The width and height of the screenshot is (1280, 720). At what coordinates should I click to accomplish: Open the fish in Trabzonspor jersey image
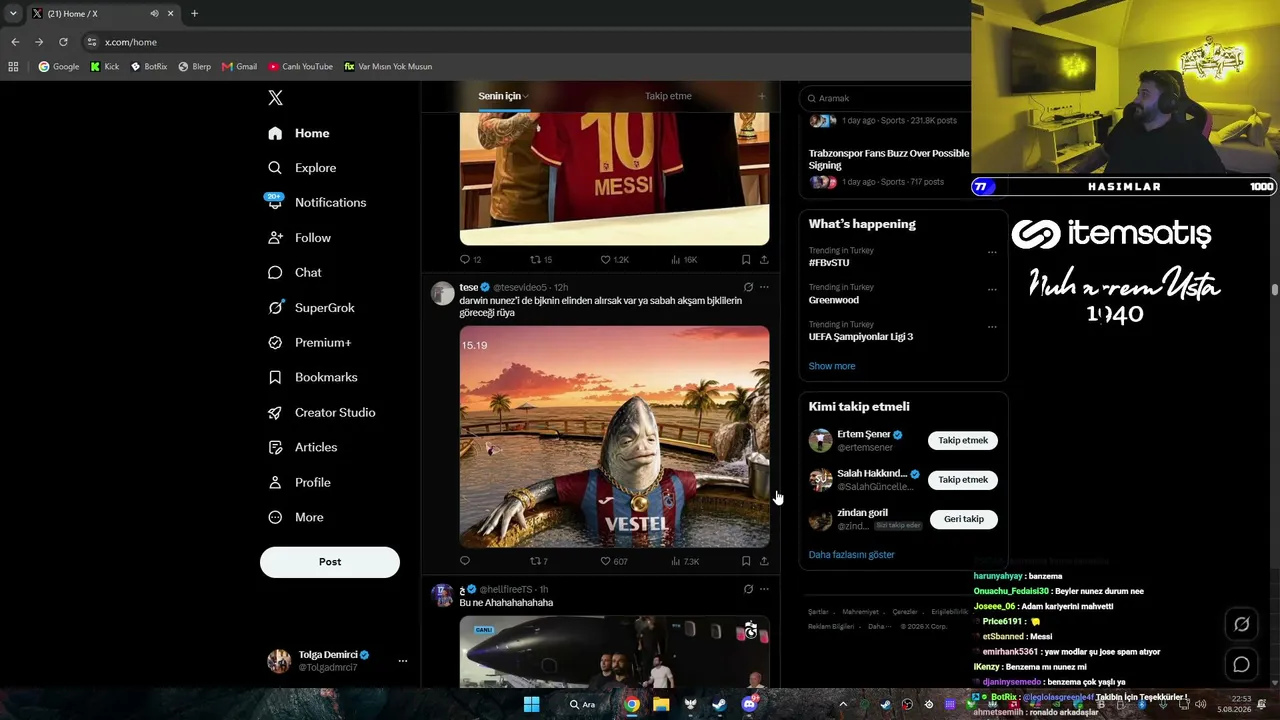pyautogui.click(x=614, y=436)
